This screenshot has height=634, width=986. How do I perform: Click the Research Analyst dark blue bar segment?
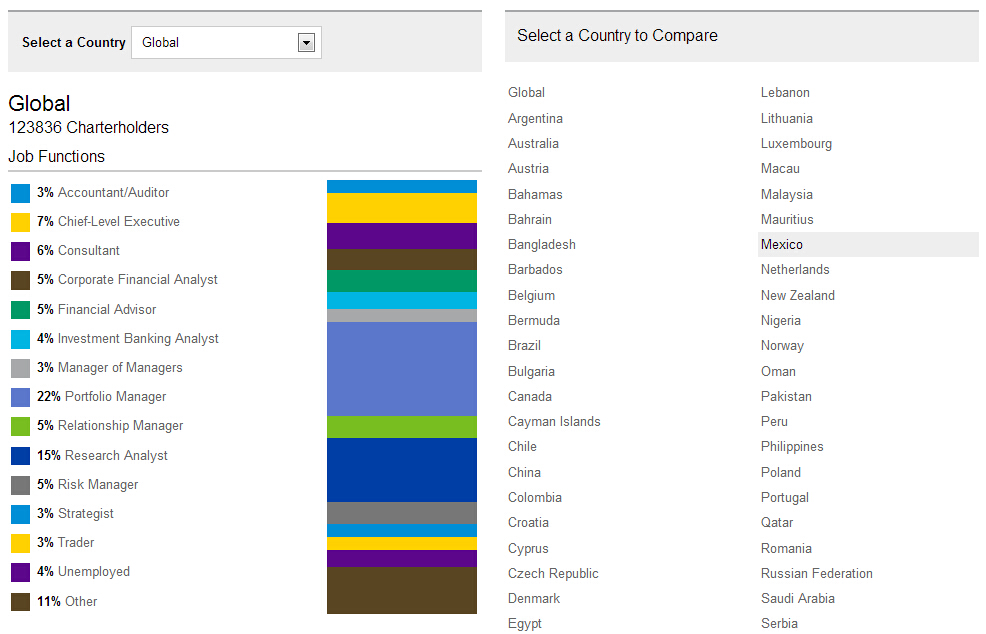tap(401, 470)
